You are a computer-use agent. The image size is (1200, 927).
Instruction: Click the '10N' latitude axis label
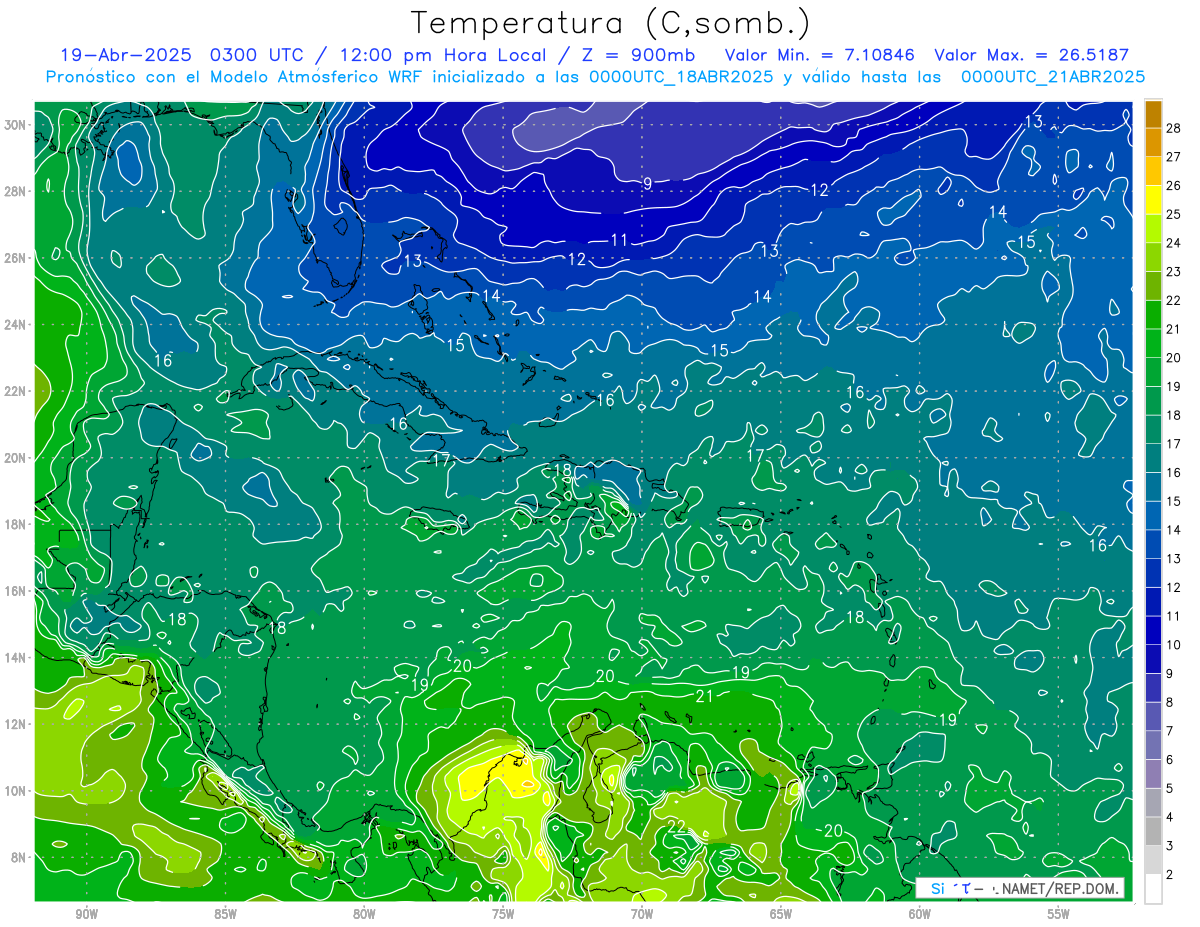click(x=16, y=791)
